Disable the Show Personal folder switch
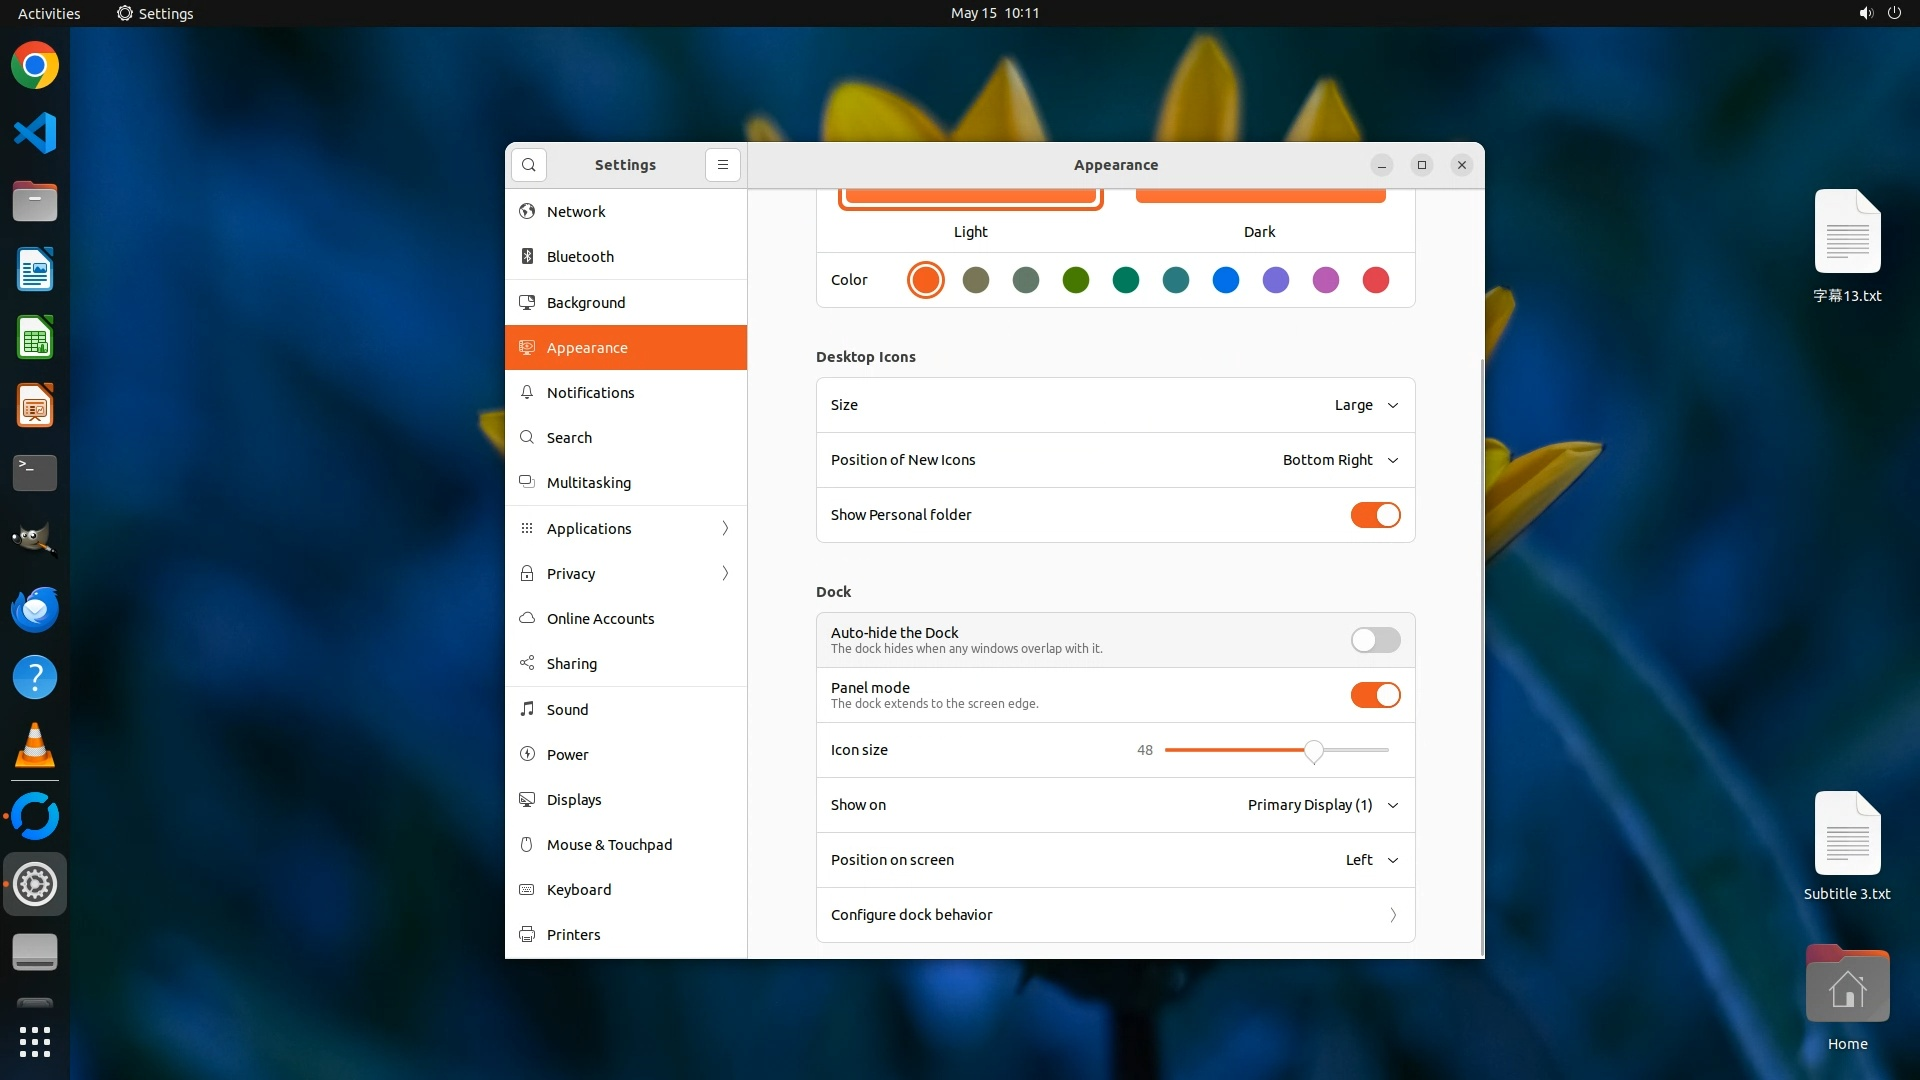 point(1375,515)
